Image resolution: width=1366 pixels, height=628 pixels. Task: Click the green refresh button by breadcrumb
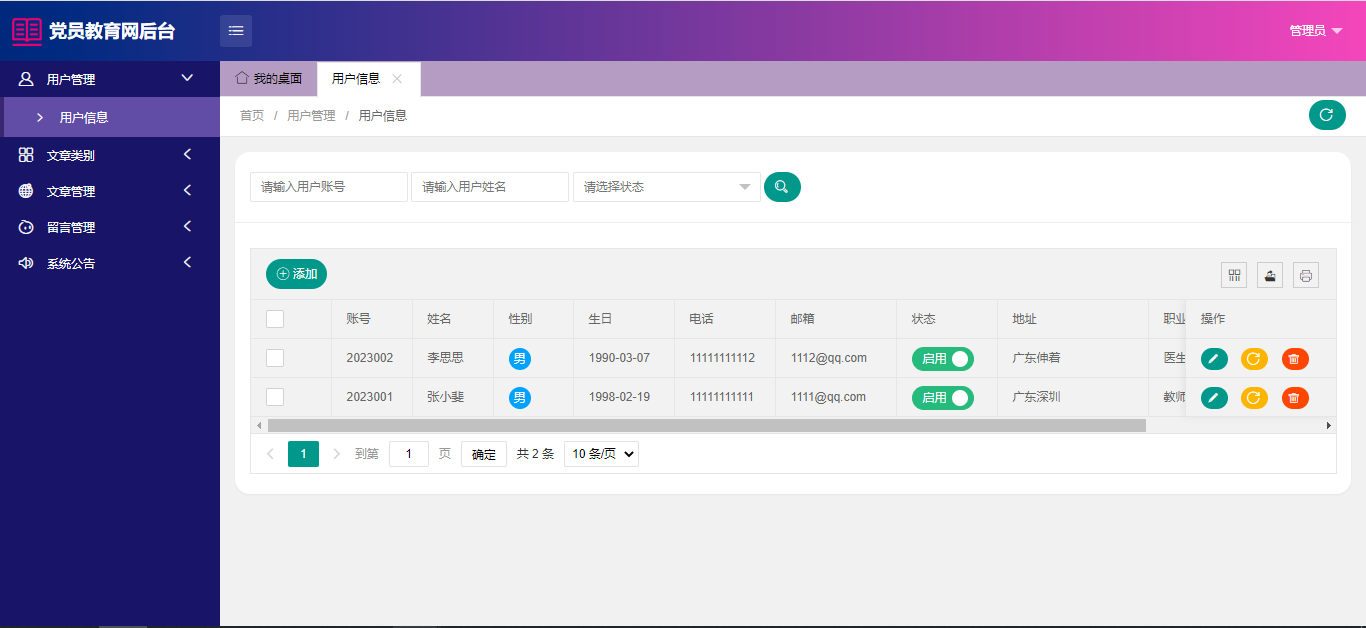click(1327, 115)
